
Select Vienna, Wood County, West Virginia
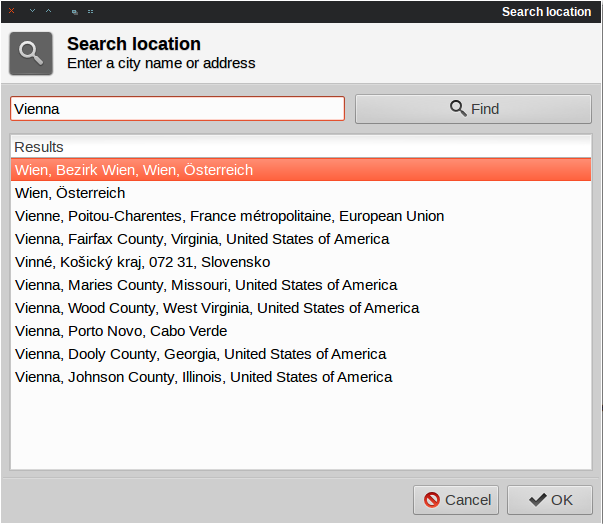pos(301,308)
